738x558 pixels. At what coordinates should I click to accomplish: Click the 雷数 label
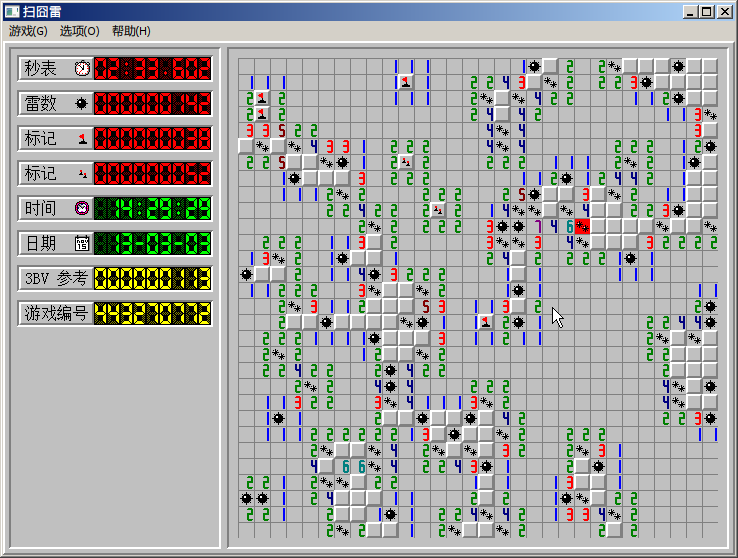(40, 104)
